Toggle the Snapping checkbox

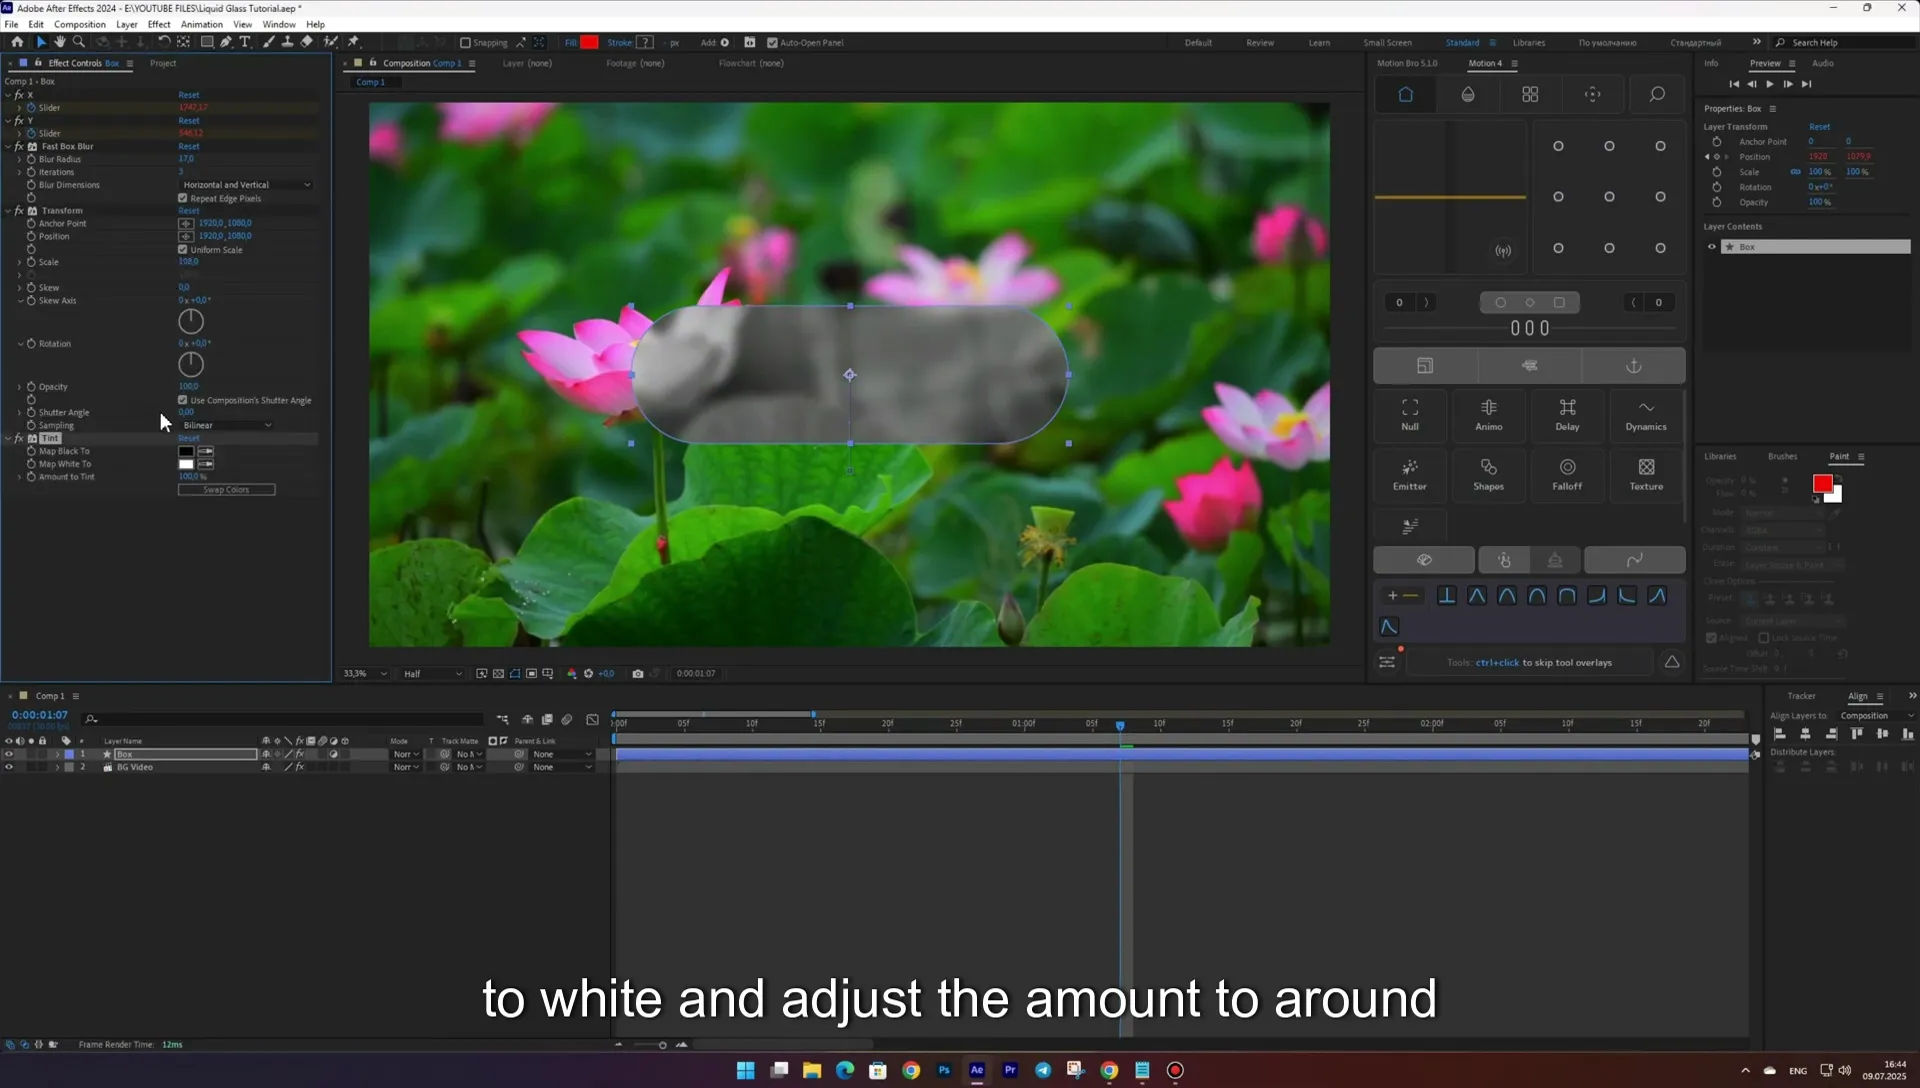coord(465,43)
